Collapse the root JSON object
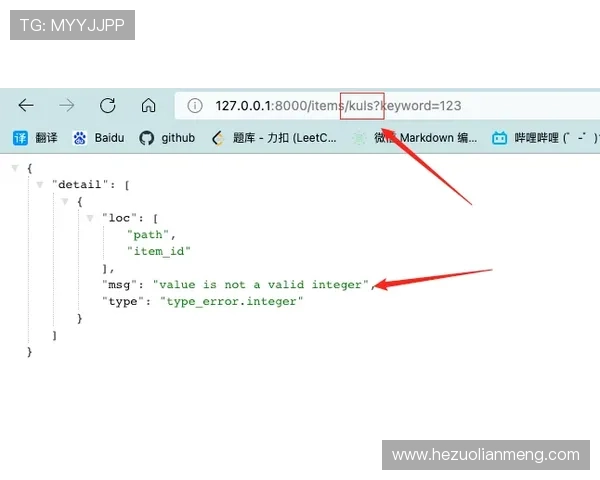The image size is (600, 480). [x=15, y=167]
